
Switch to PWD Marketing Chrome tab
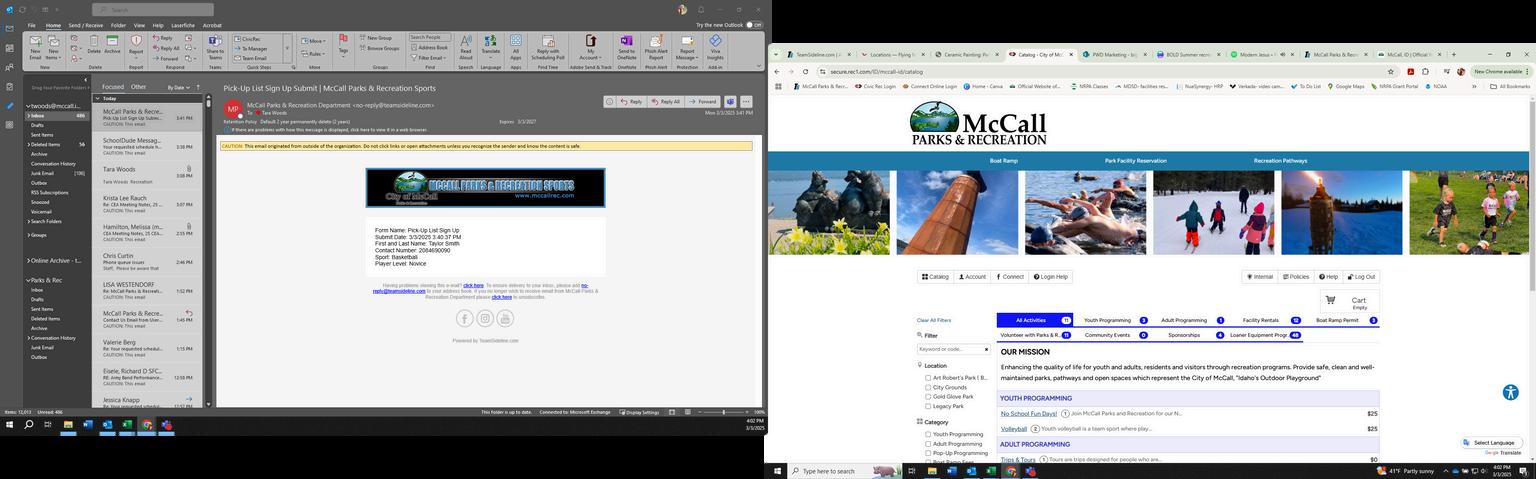point(1115,54)
